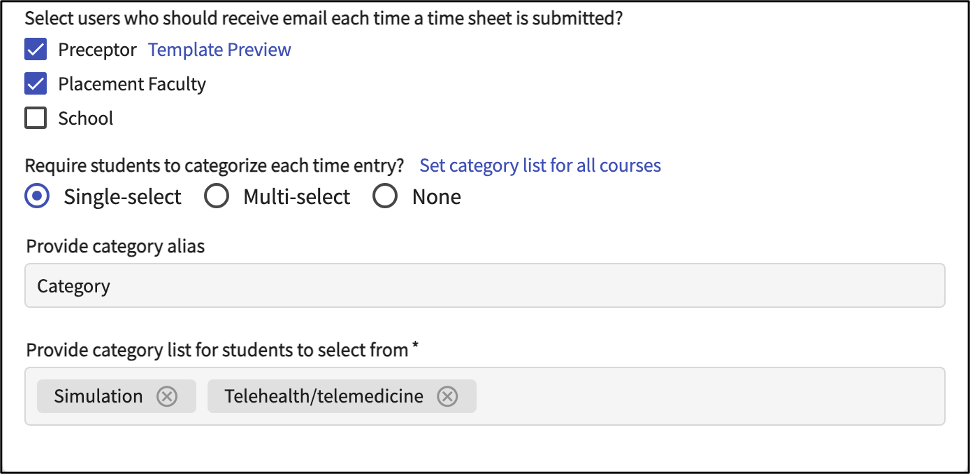Click Set category list for all courses
Screen dimensions: 970x474
pyautogui.click(x=540, y=165)
